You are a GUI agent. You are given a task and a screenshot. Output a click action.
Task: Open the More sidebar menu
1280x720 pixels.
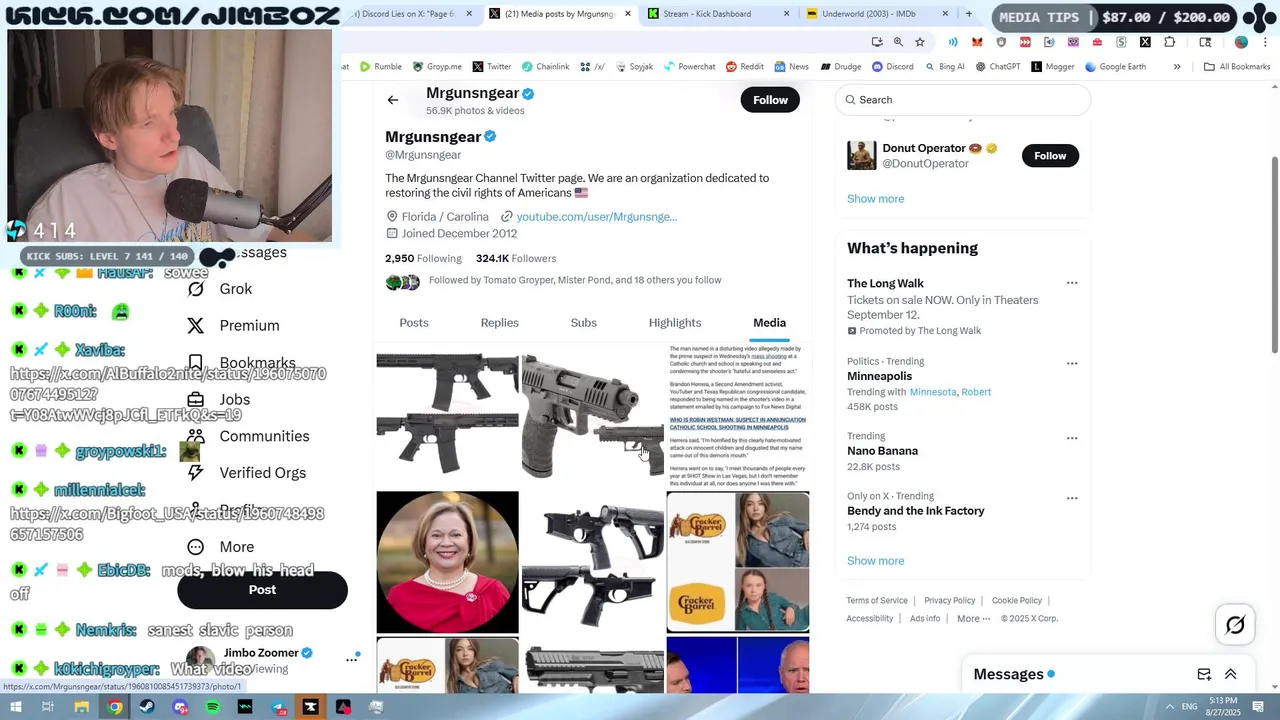[x=221, y=547]
